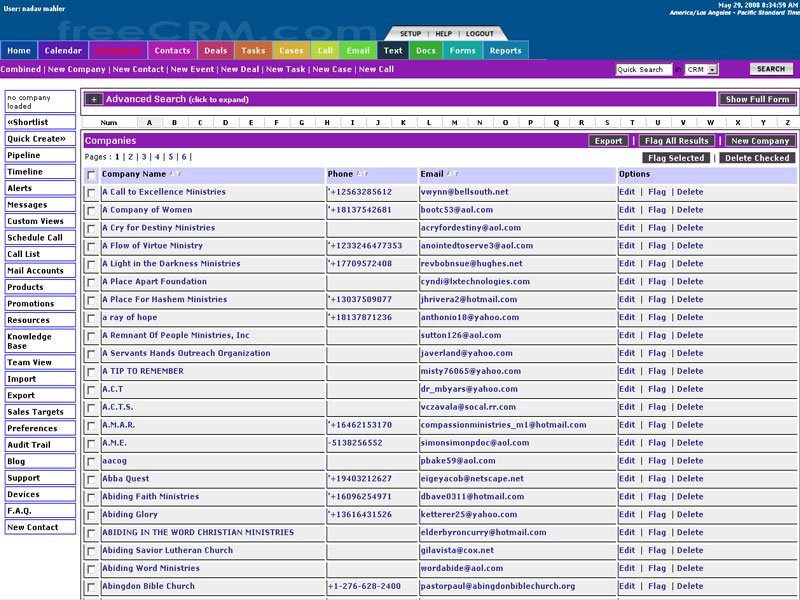
Task: Open the Deals tab
Action: 216,51
